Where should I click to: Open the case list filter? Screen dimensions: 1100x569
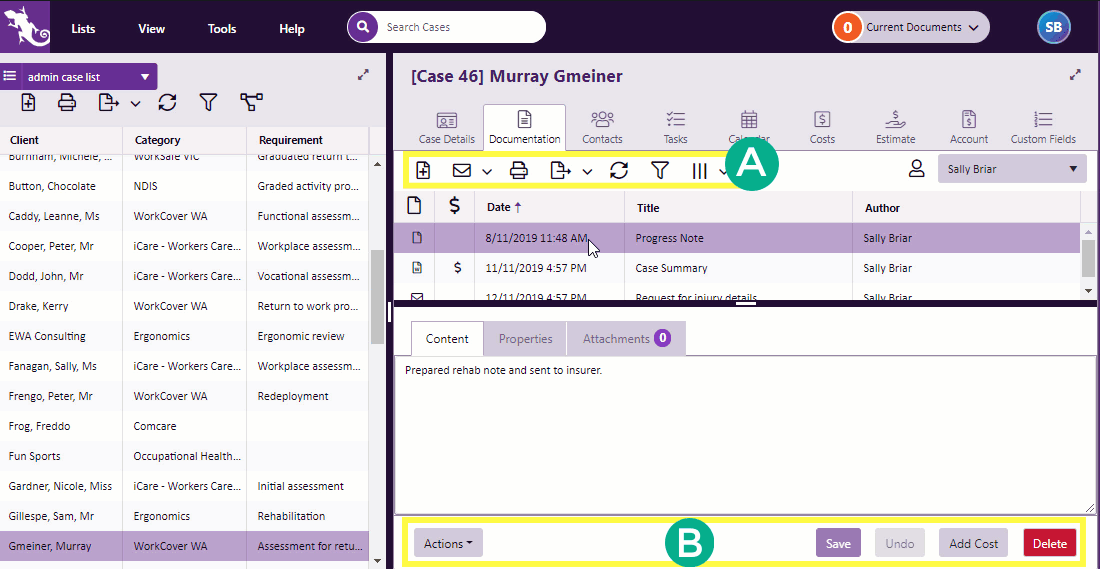coord(208,102)
